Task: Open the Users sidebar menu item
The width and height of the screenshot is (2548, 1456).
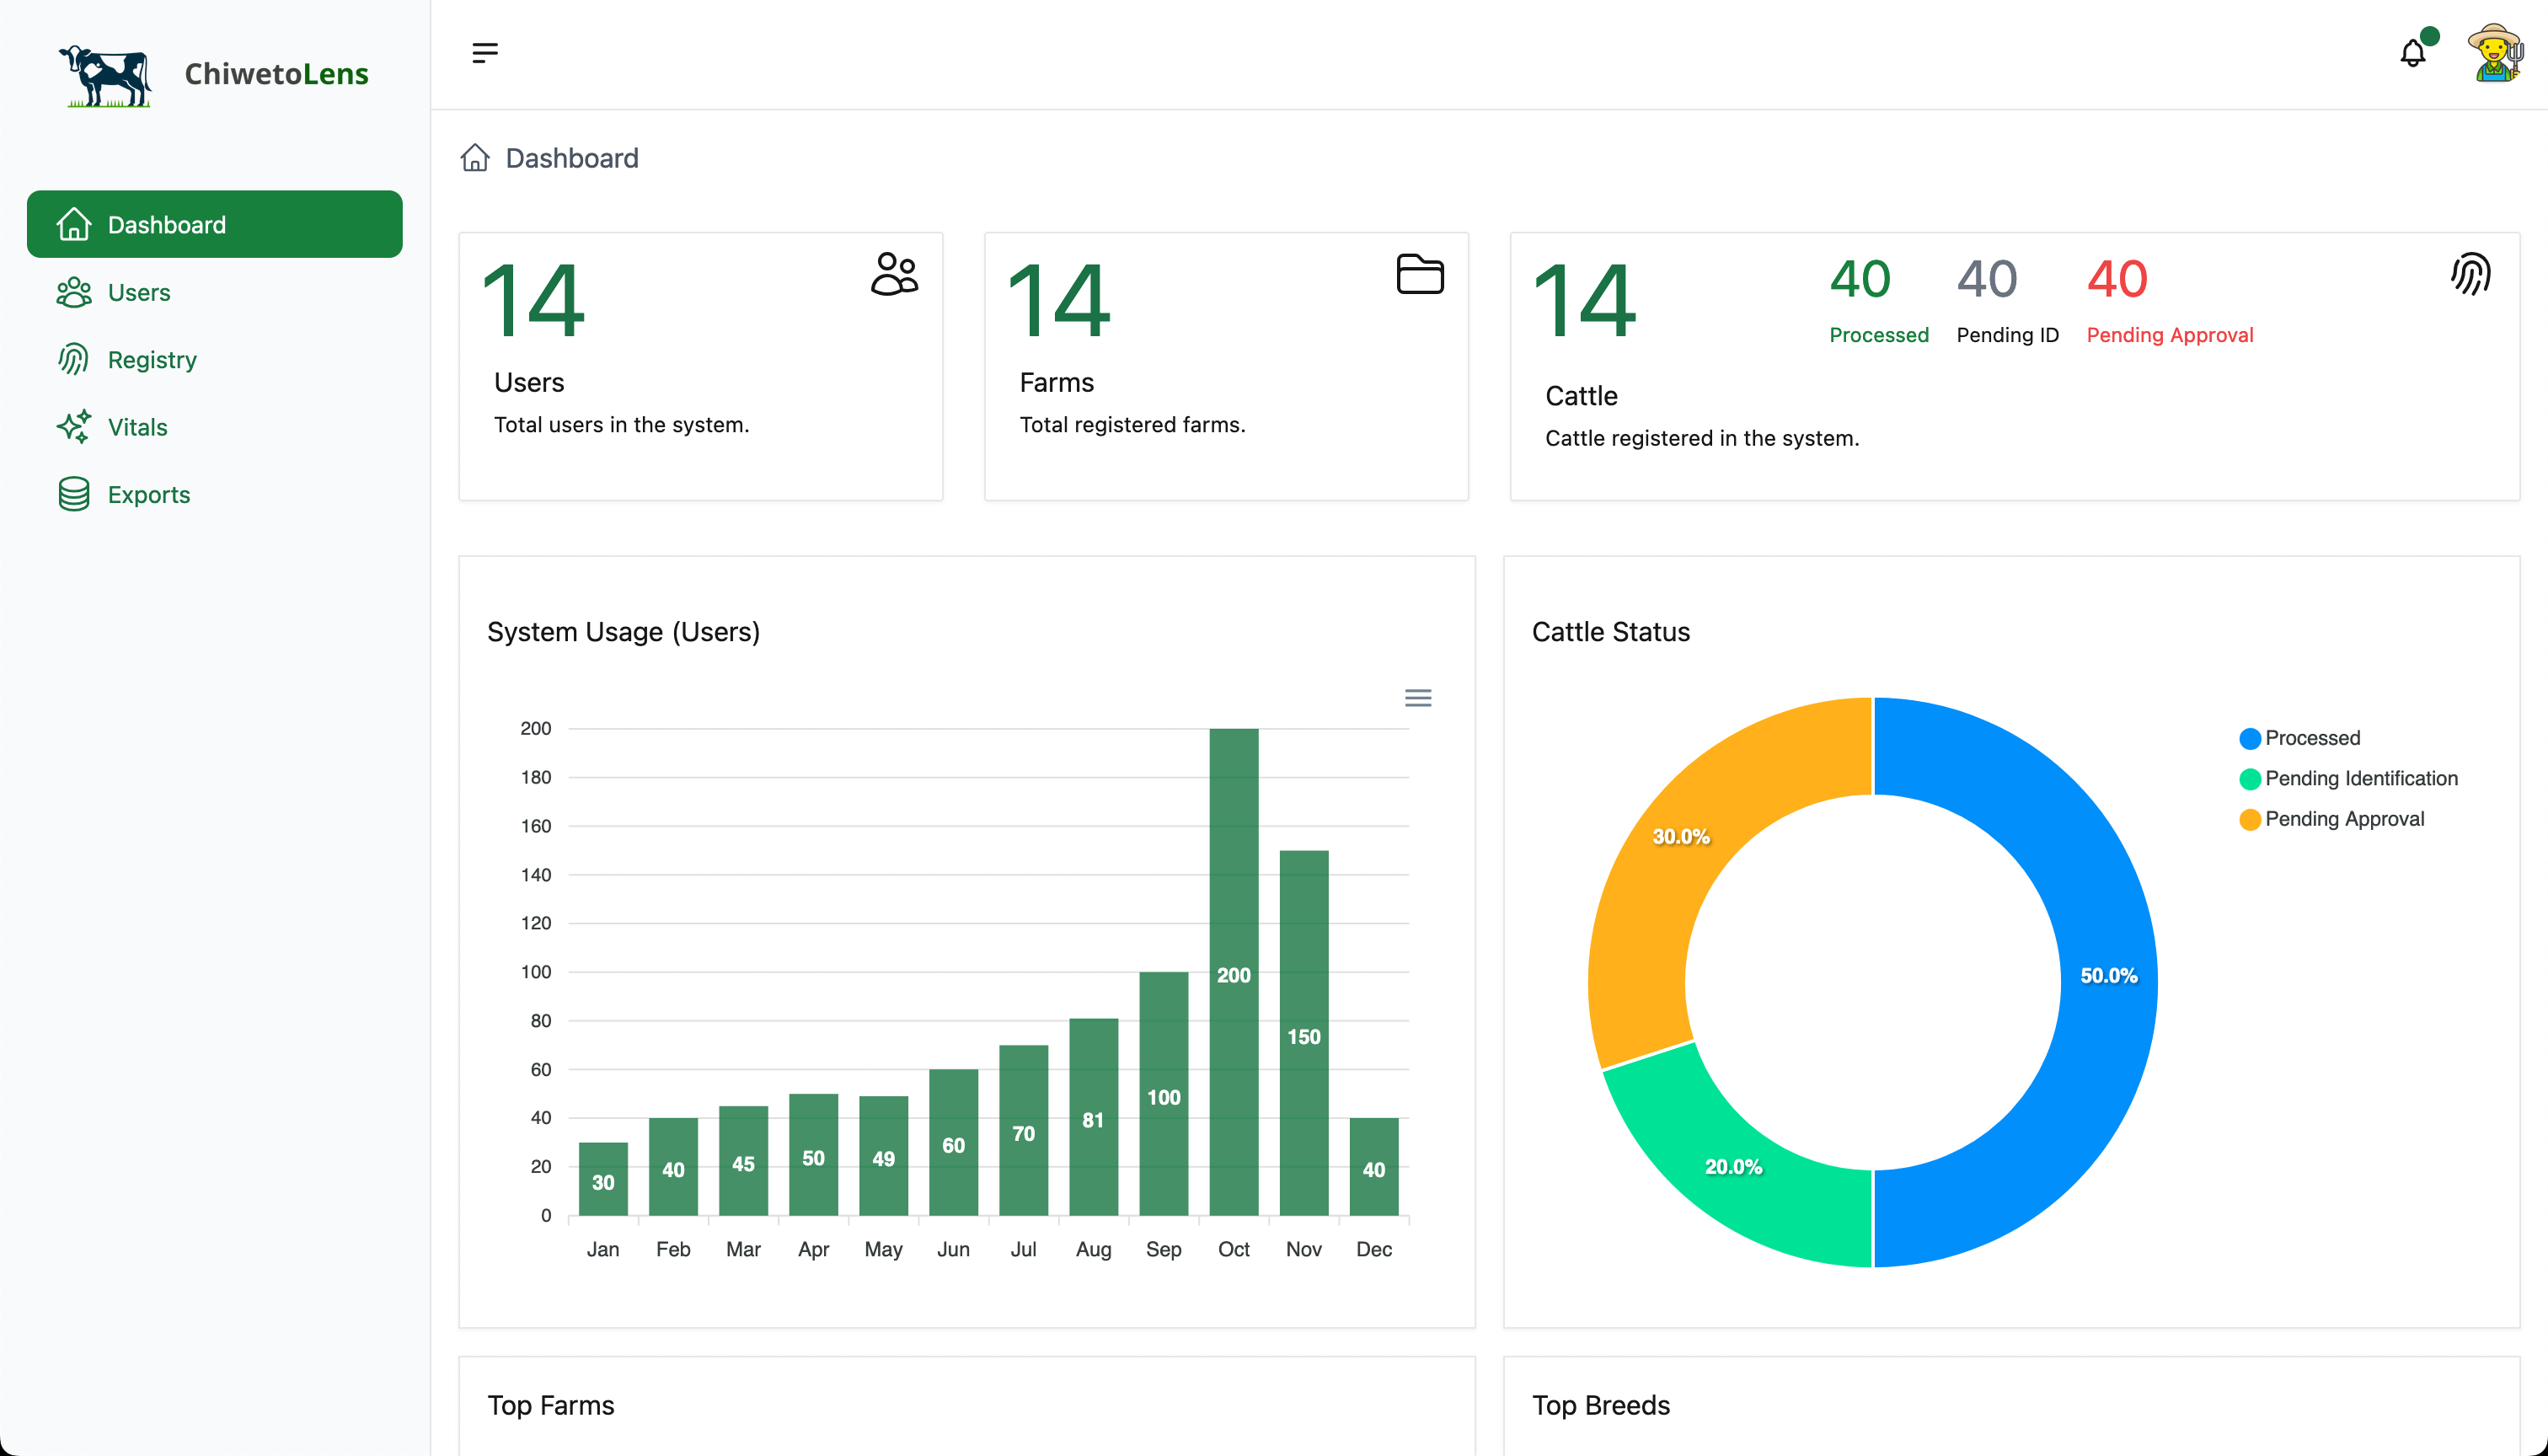Action: 215,292
